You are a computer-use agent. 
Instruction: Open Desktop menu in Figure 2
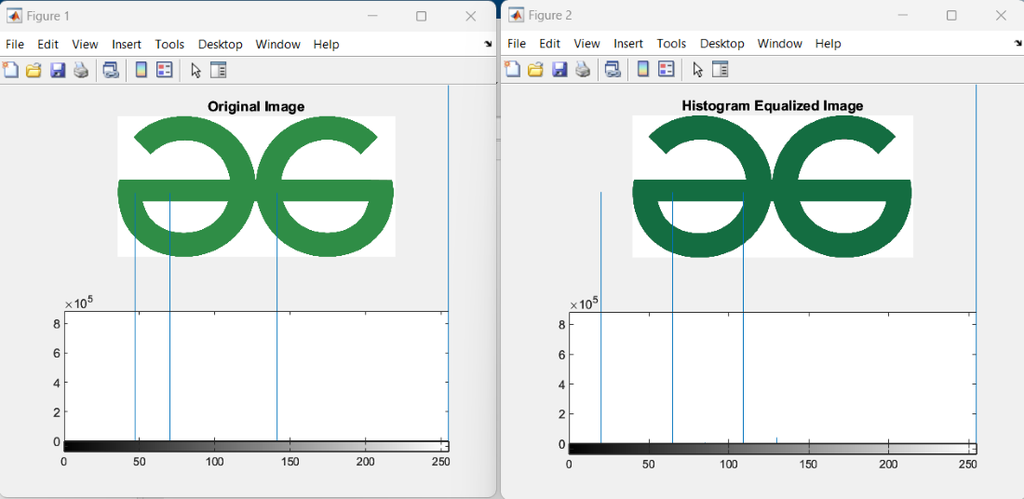point(722,43)
